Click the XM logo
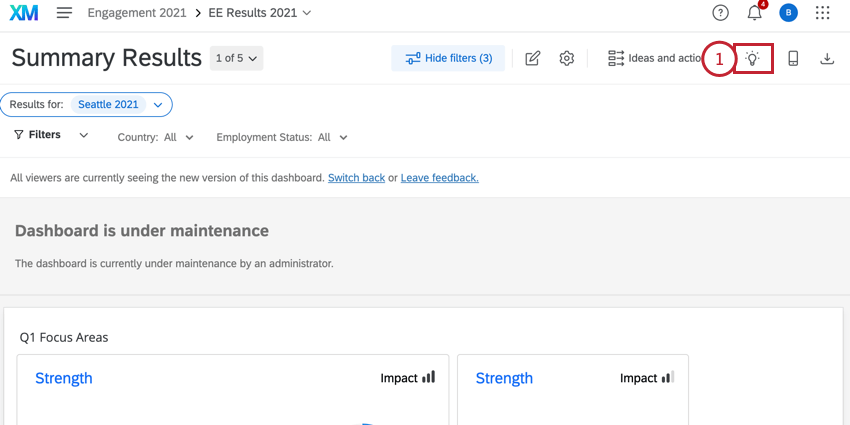 click(25, 13)
